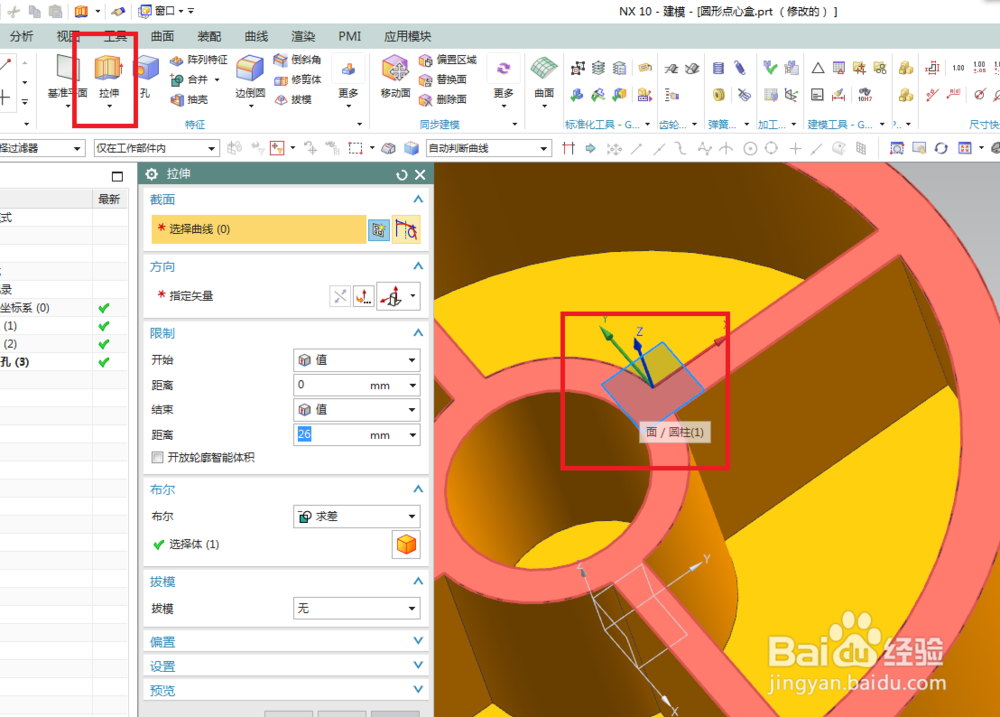The height and width of the screenshot is (717, 1000).
Task: Open the Analysis (分析) ribbon tab
Action: [21, 36]
